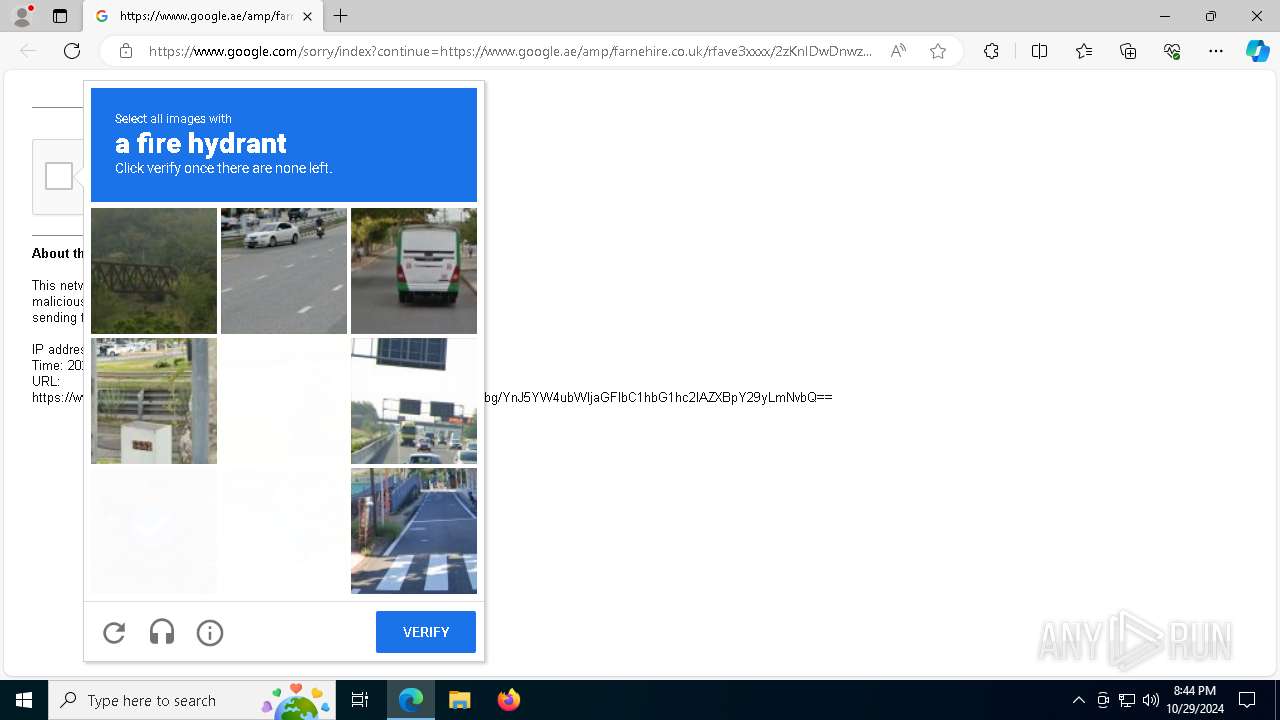Select the google.ae/amp browser tab
1280x720 pixels.
[x=204, y=16]
